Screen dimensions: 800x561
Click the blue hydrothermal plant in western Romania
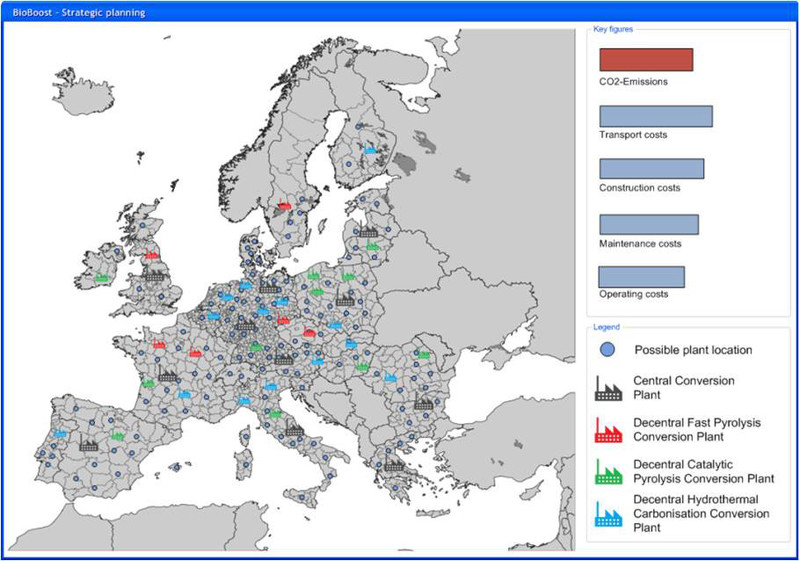(390, 377)
